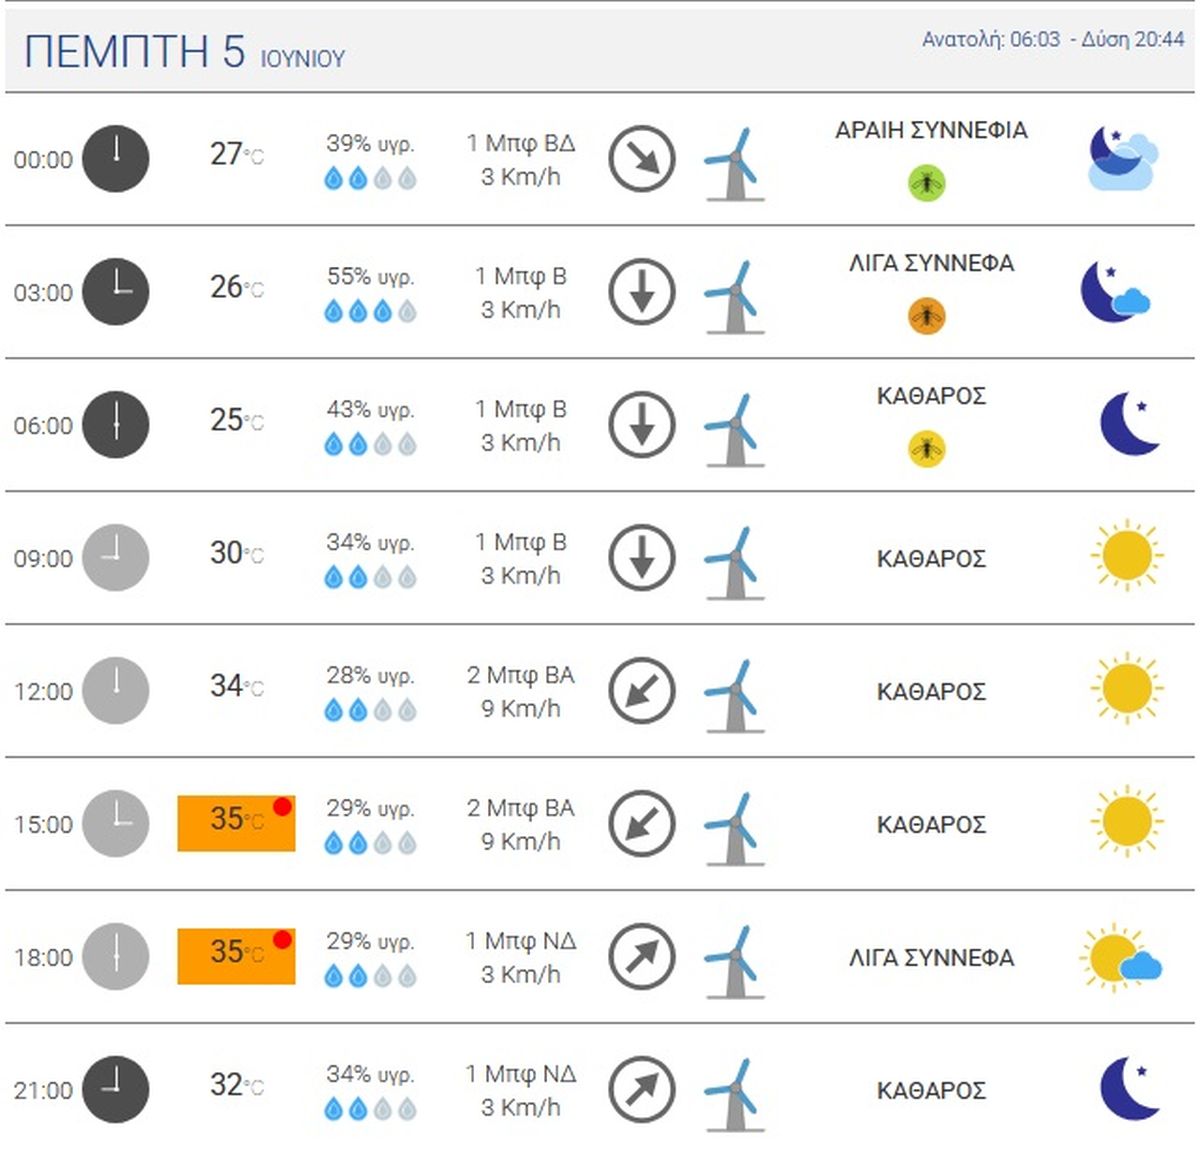1200x1149 pixels.
Task: Click the crescent moon icon at 21:00
Action: click(x=1129, y=1088)
